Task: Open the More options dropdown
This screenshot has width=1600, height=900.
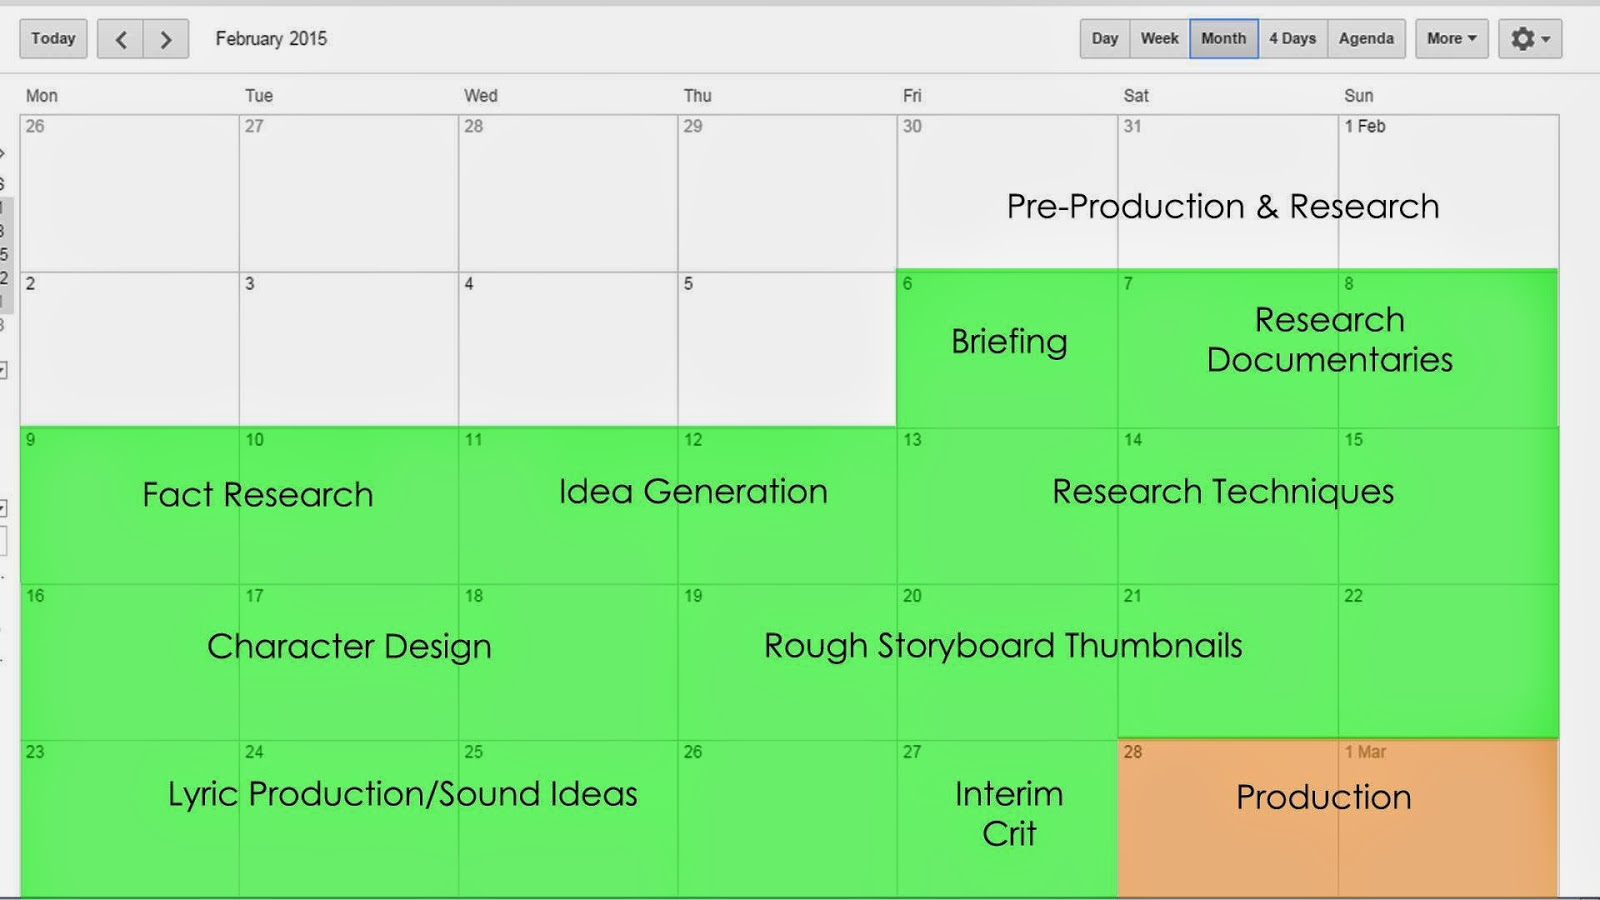Action: click(x=1451, y=38)
